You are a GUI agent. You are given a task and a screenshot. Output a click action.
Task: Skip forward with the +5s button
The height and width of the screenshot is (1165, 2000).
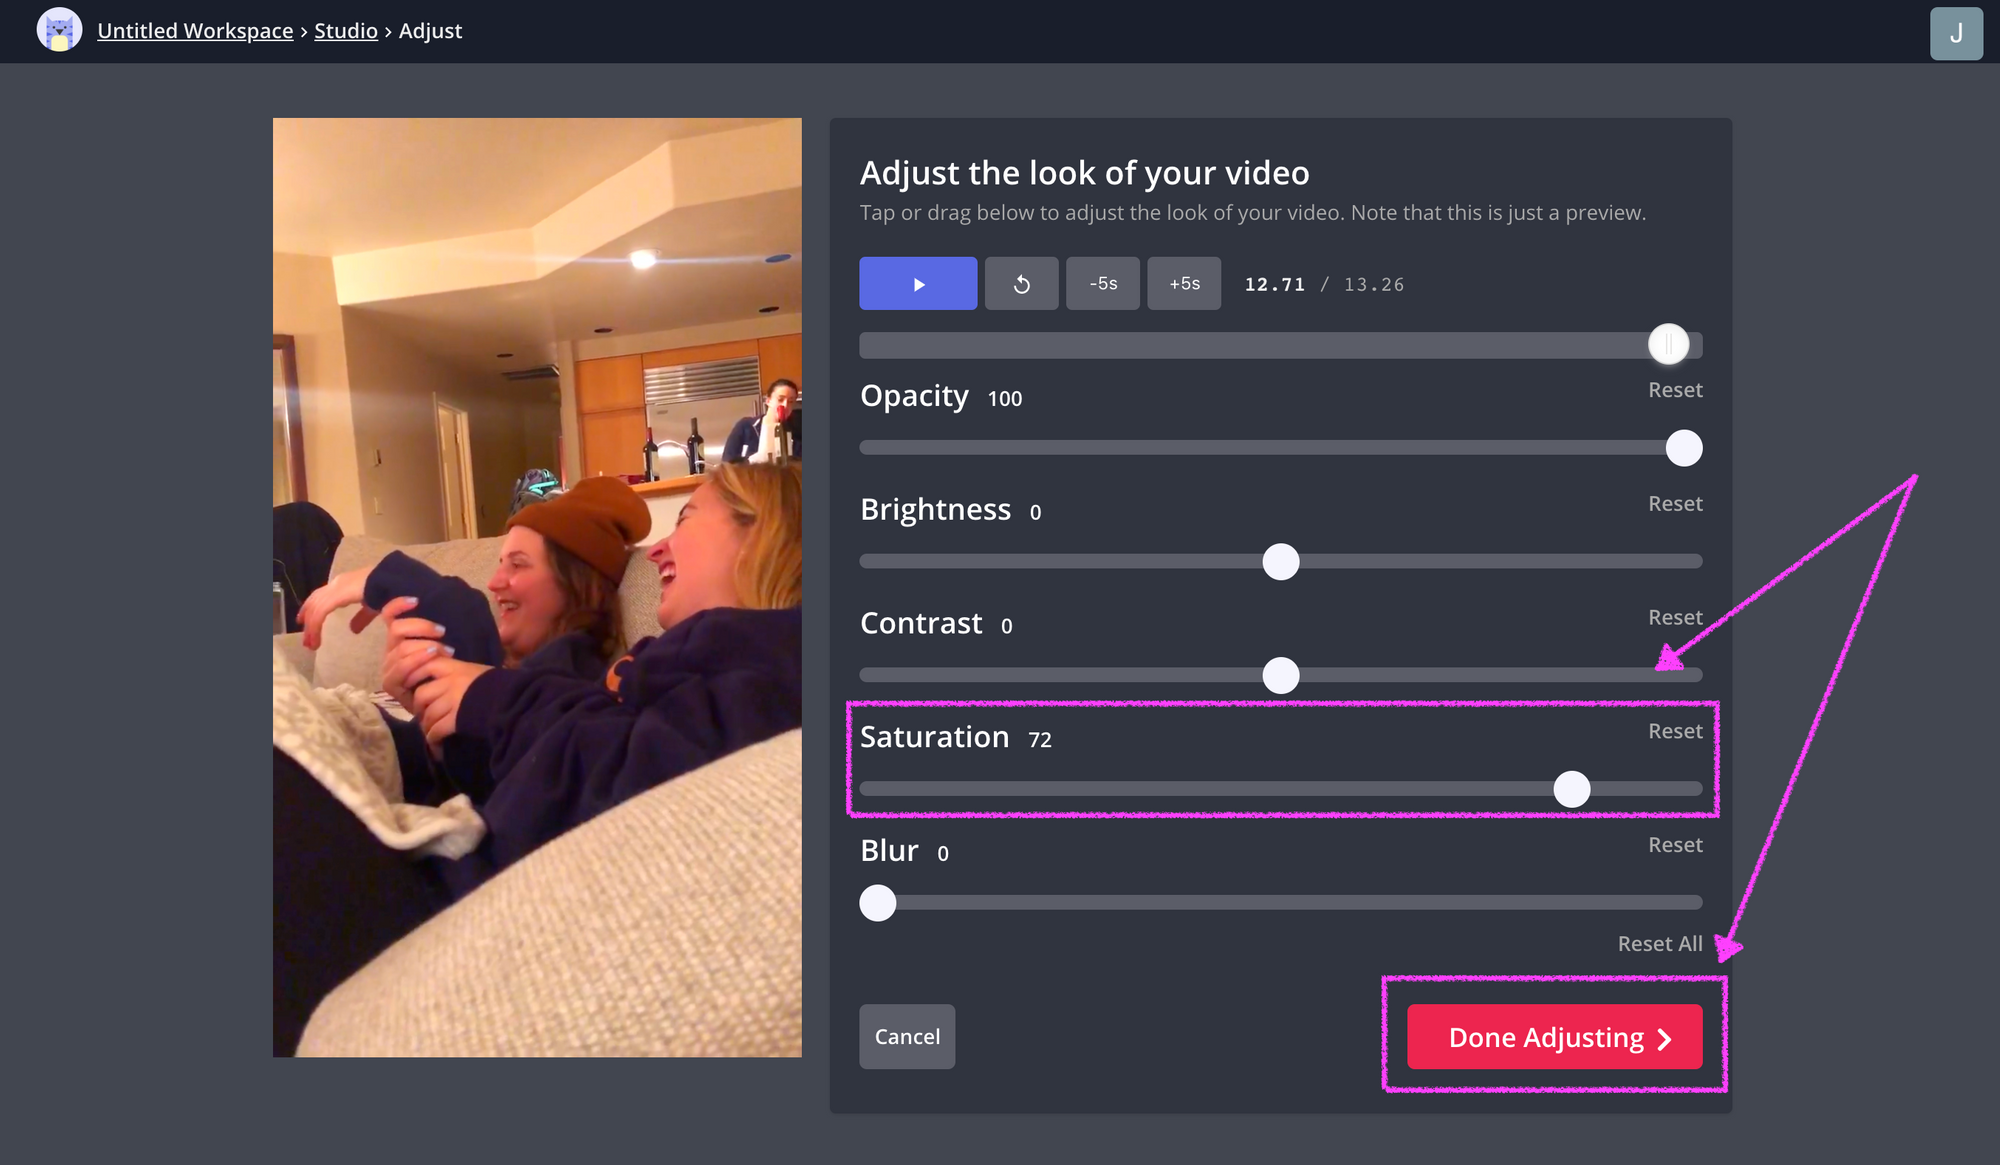(1184, 284)
